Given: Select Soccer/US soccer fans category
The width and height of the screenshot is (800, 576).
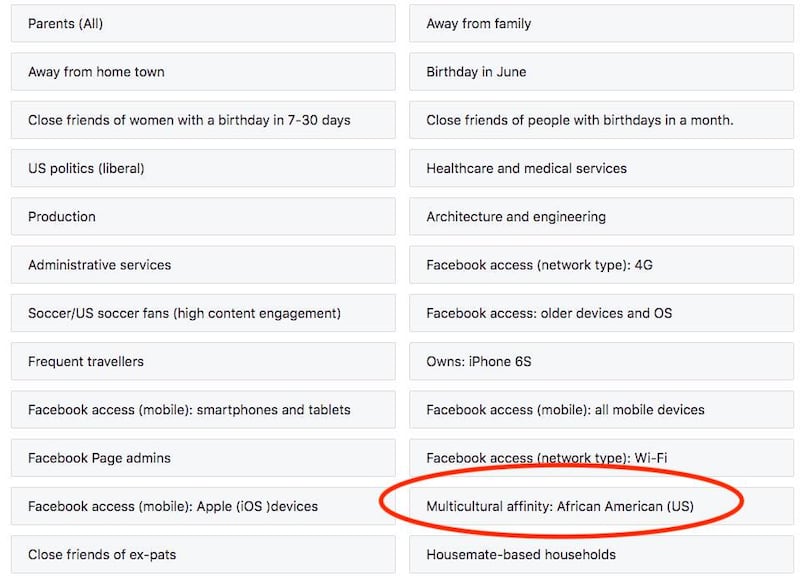Looking at the screenshot, I should 203,313.
